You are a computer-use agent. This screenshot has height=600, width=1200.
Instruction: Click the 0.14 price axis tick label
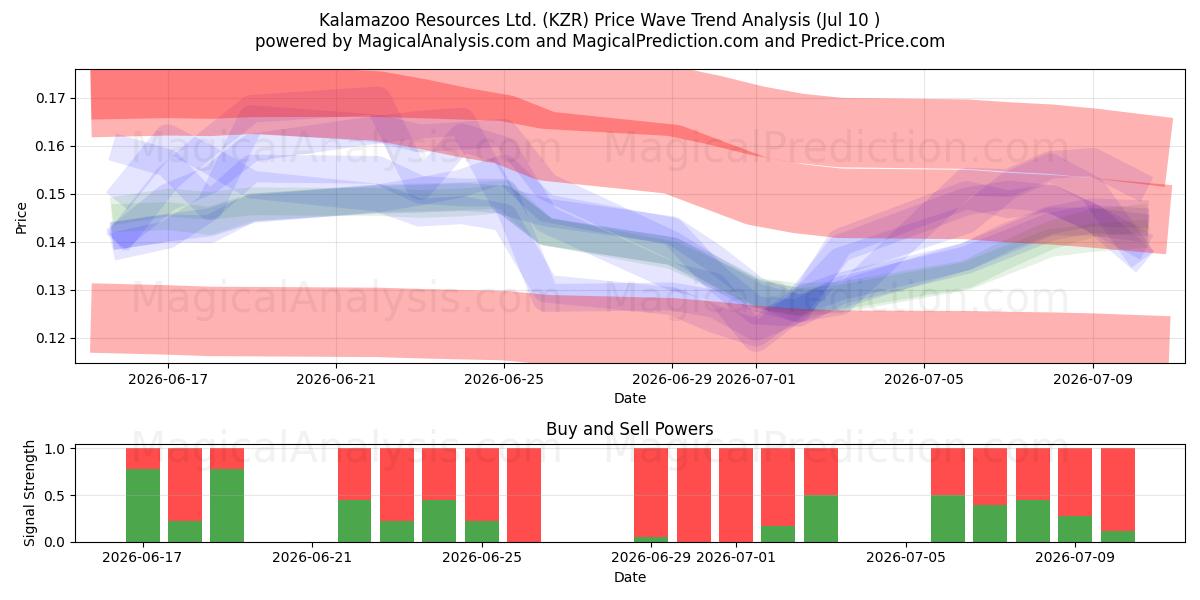click(x=51, y=242)
